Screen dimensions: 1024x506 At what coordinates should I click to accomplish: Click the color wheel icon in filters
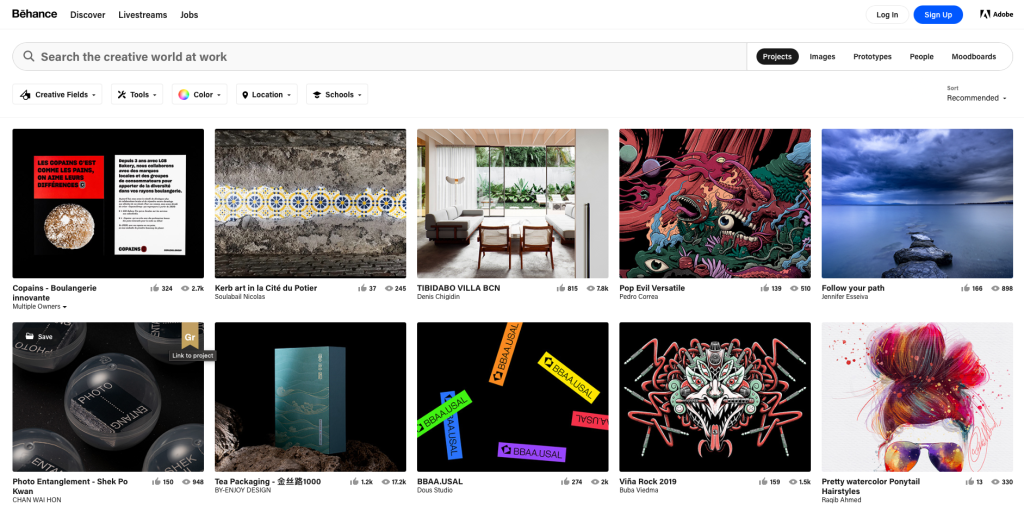click(x=184, y=95)
